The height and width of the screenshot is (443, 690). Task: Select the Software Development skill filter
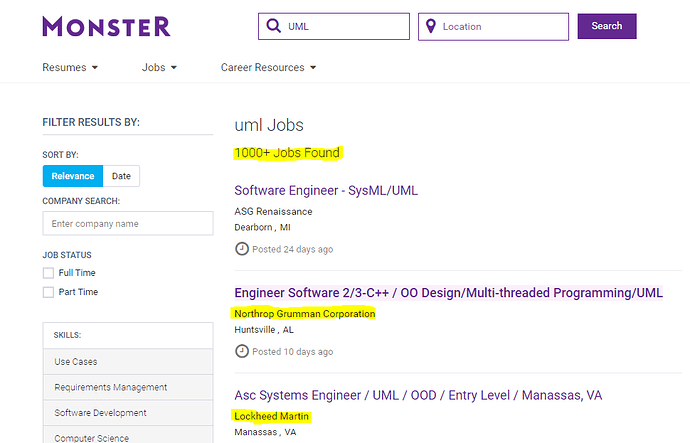[x=128, y=413]
